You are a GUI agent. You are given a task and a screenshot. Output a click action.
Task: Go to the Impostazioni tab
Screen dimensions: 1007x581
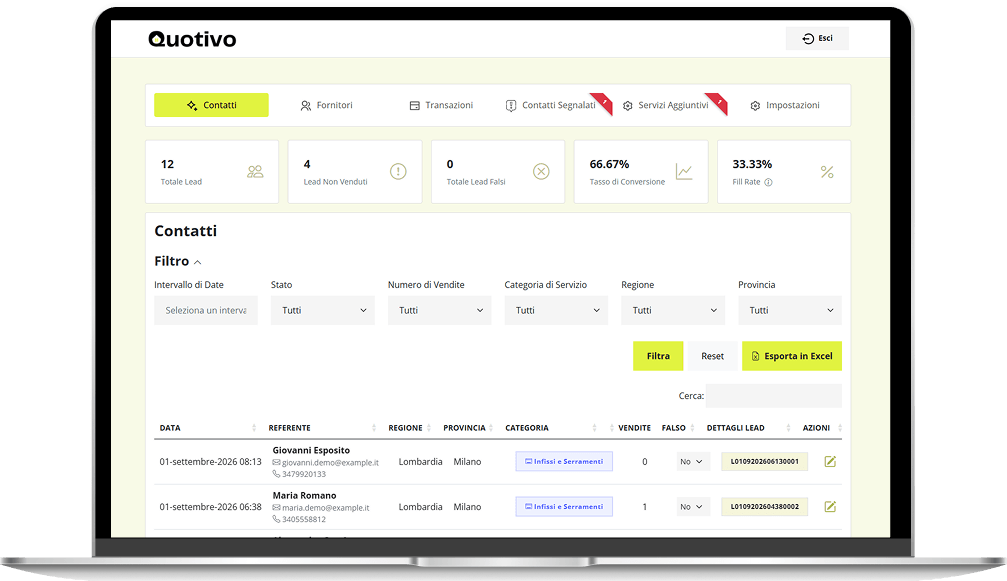785,105
